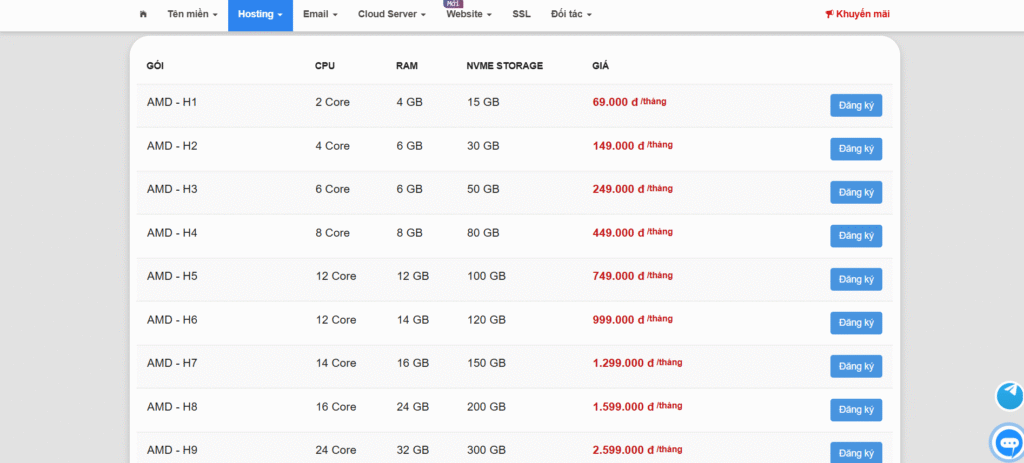Click Đăng ký for AMD - H1 plan
1024x463 pixels.
pos(856,105)
